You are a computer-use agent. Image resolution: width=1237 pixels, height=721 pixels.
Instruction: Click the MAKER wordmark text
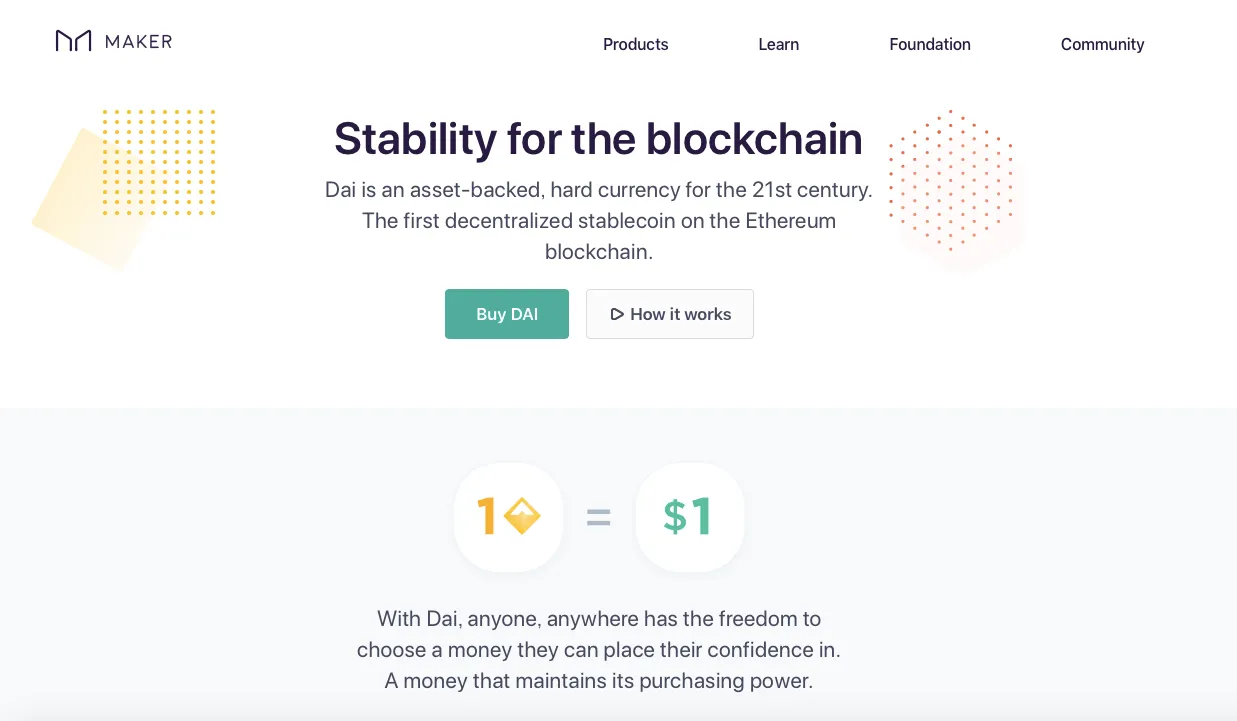point(138,41)
